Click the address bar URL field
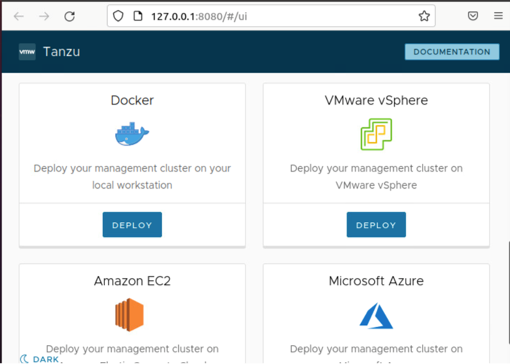 271,16
